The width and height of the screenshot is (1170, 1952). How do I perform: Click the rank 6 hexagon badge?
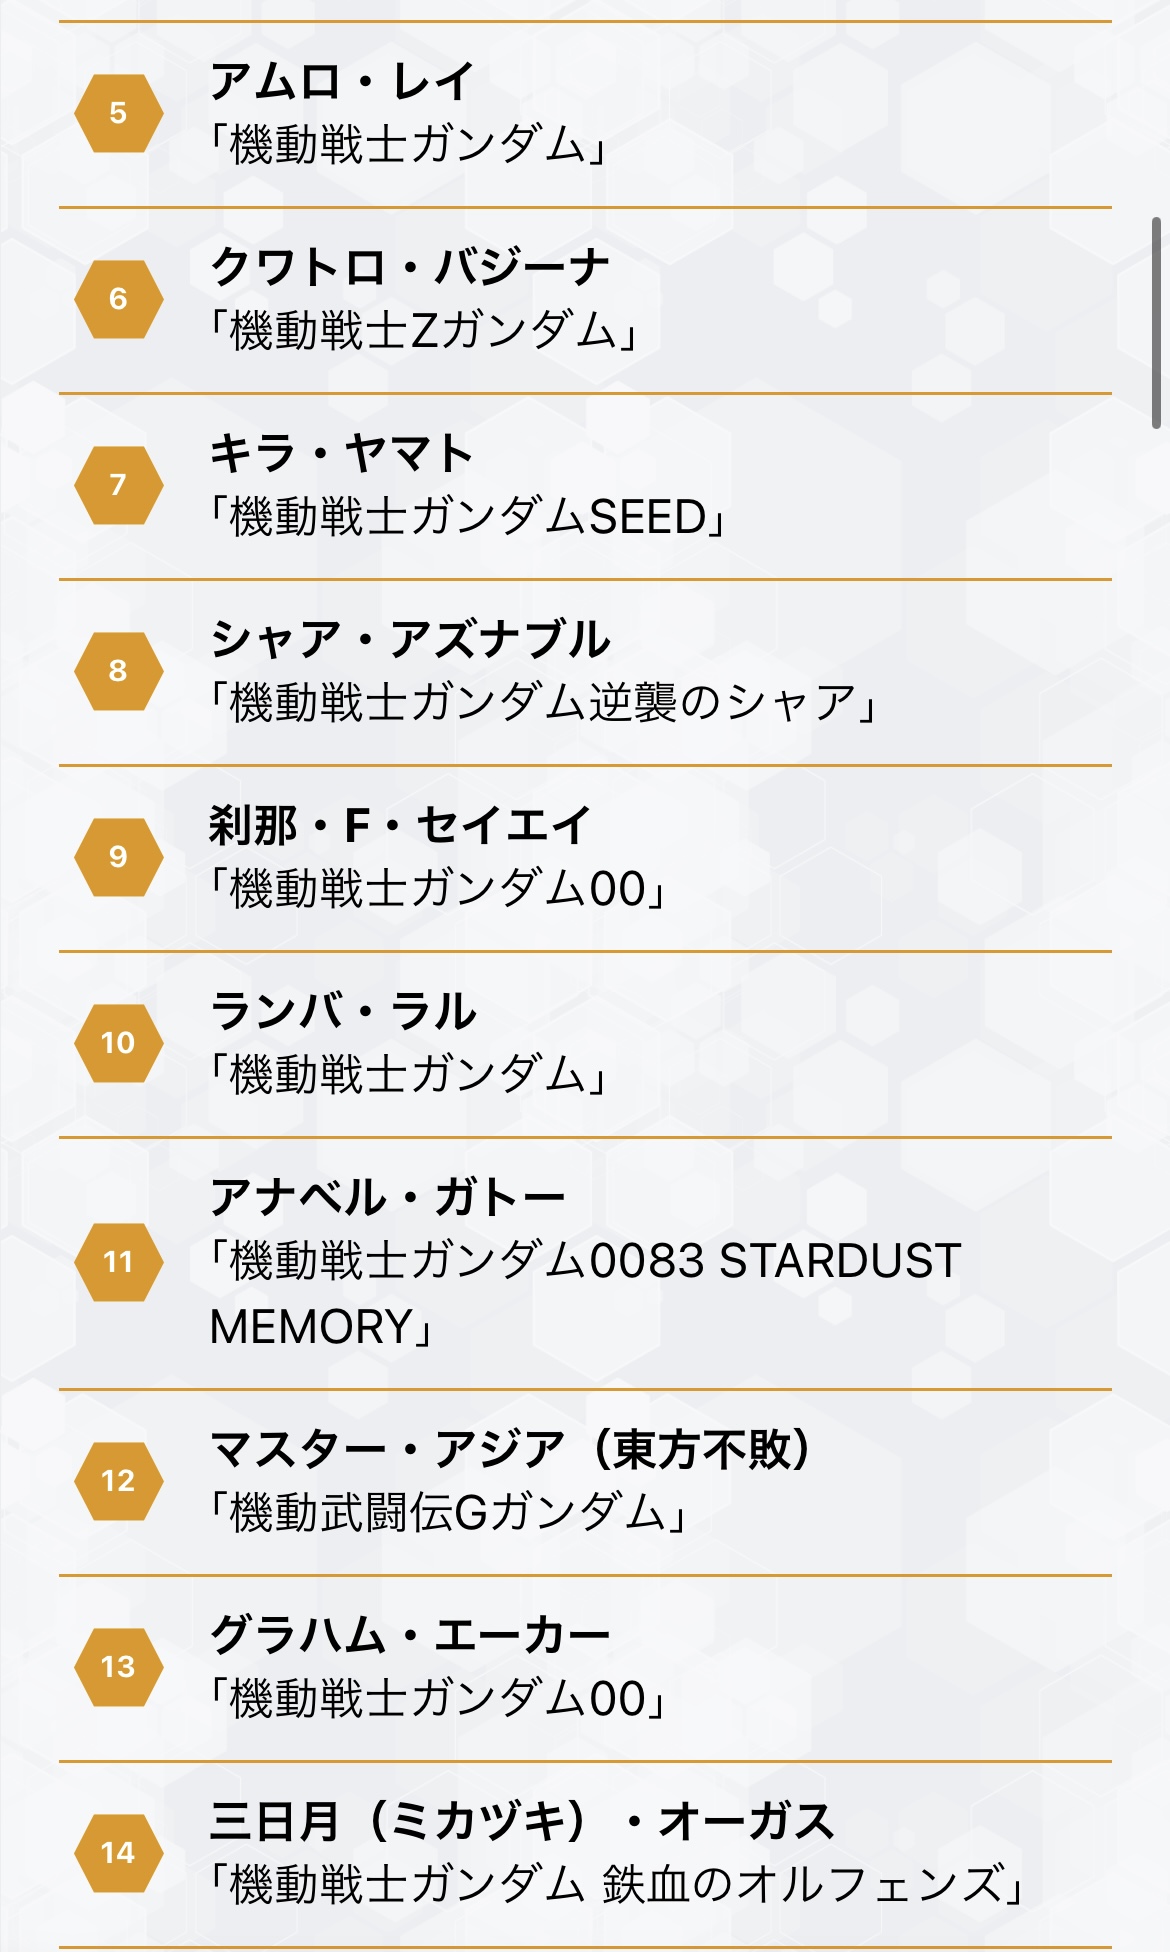118,299
